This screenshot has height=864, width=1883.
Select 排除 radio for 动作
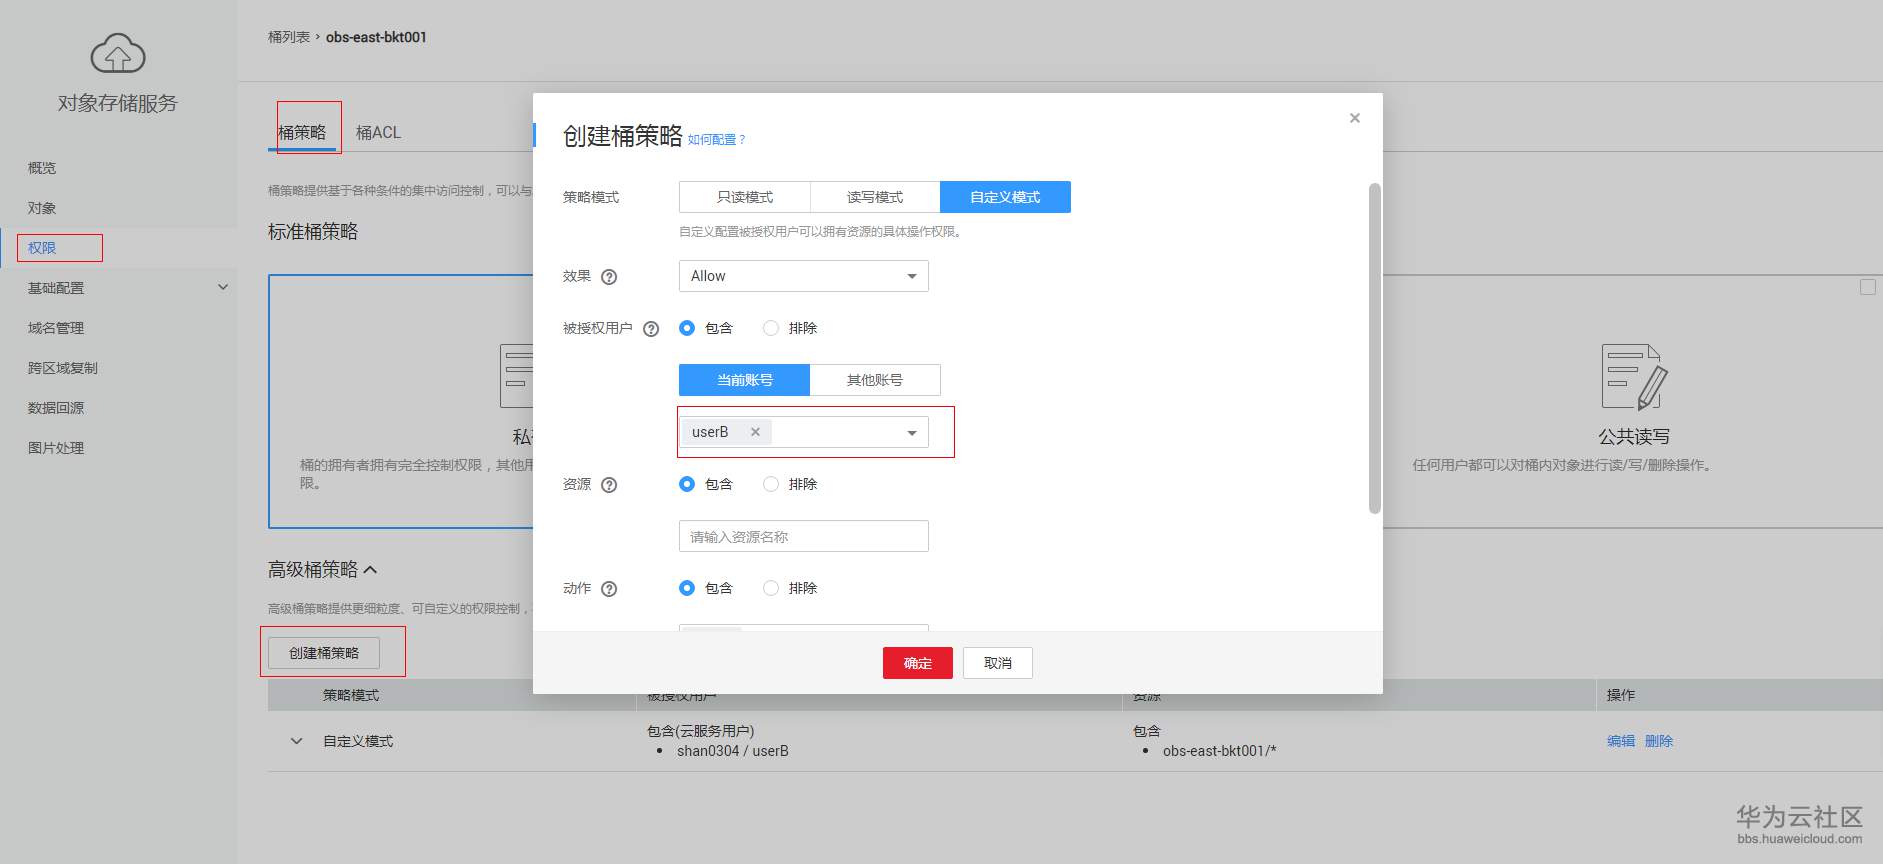(771, 588)
